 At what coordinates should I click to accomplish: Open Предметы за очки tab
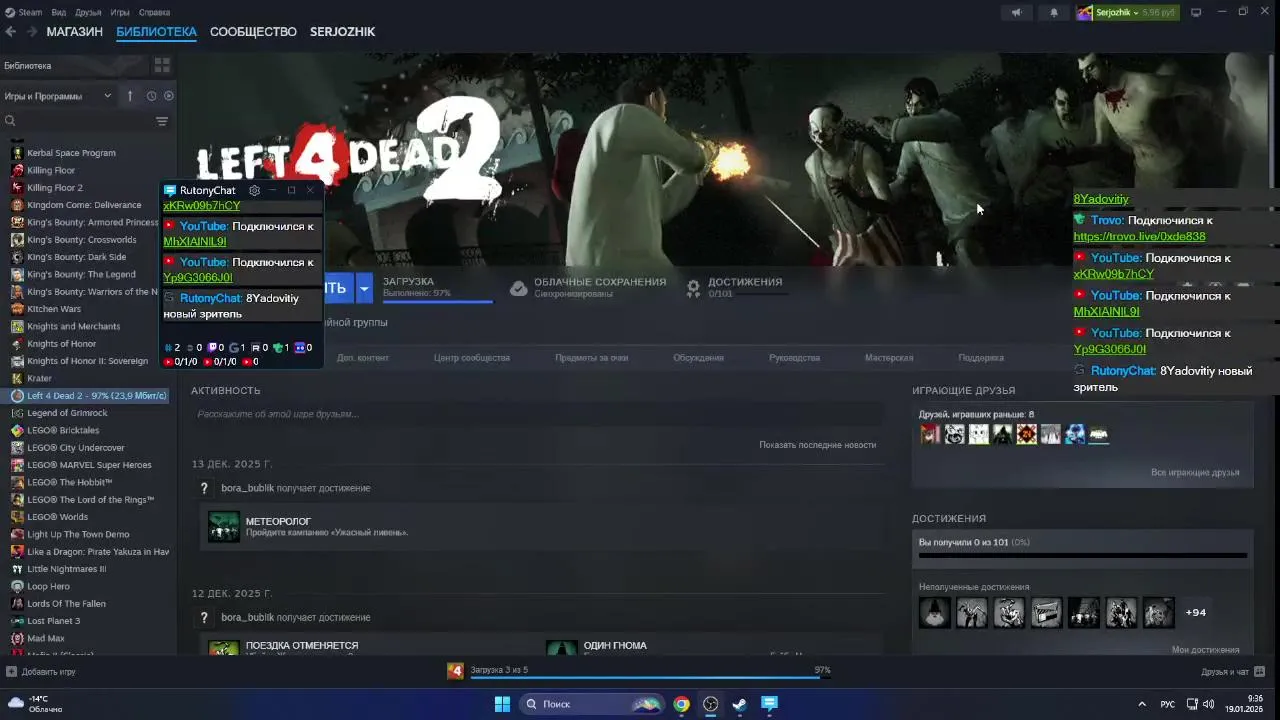click(592, 358)
